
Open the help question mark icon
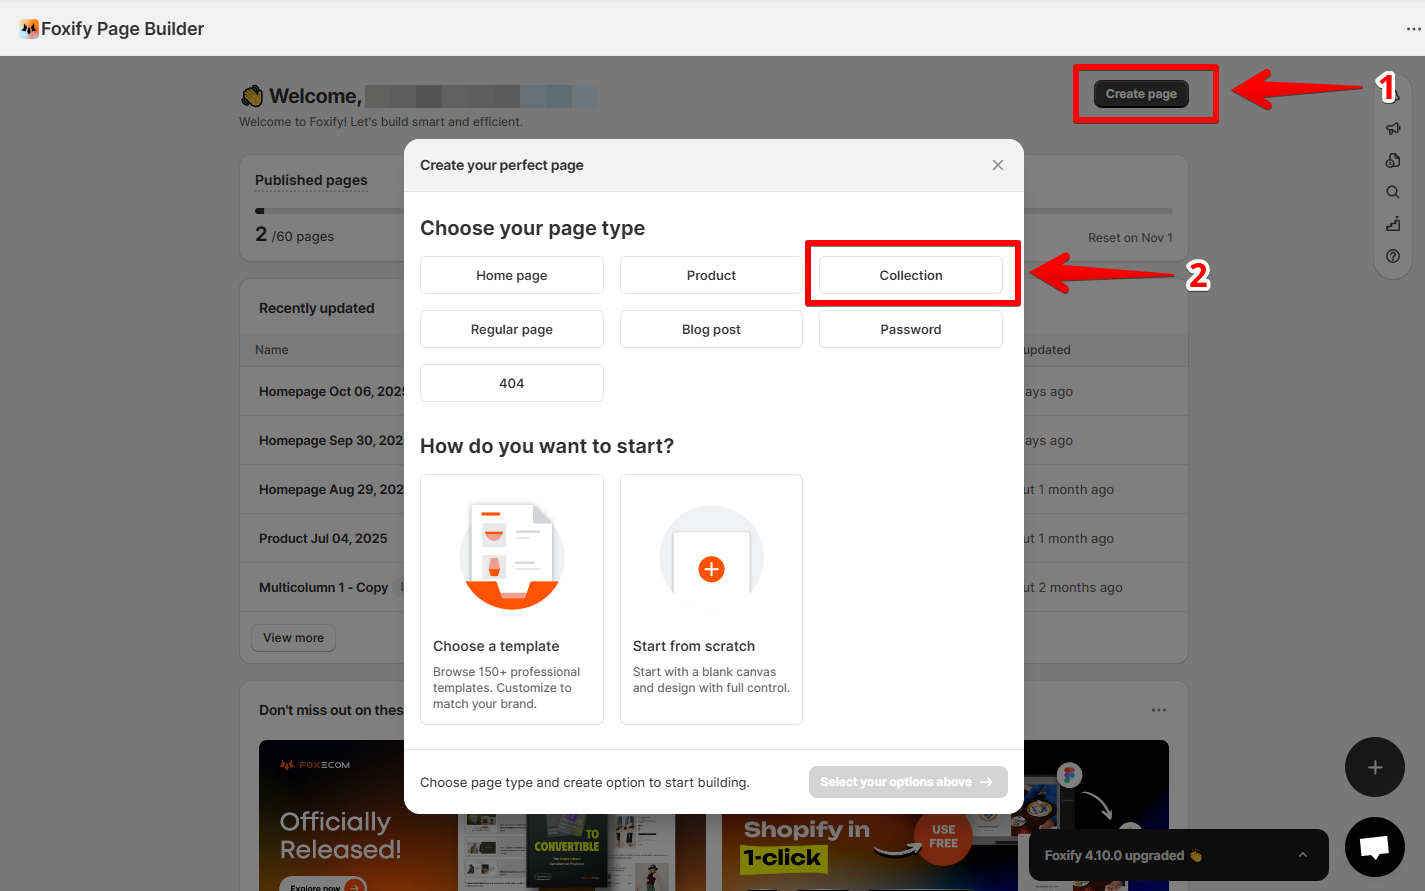(1393, 256)
